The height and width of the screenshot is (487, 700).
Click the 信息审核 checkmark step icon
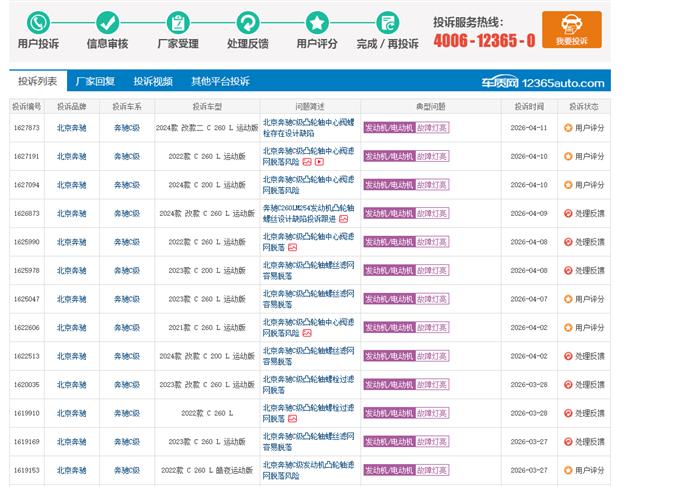click(x=107, y=22)
